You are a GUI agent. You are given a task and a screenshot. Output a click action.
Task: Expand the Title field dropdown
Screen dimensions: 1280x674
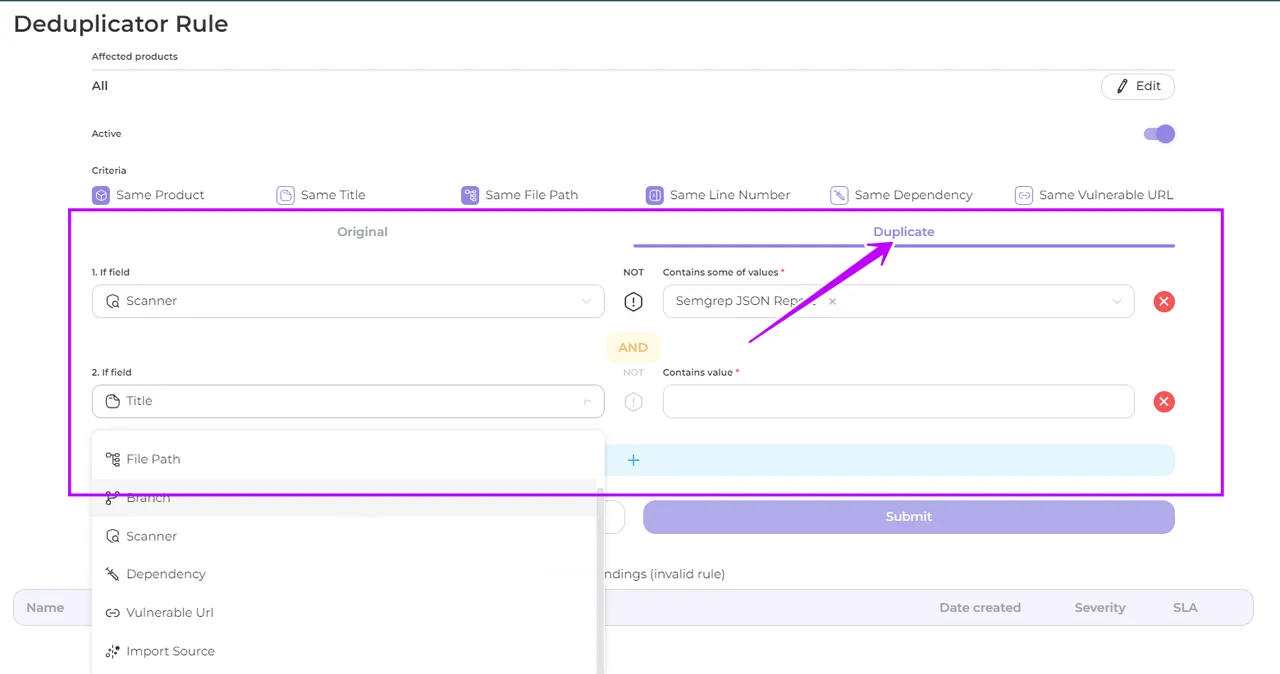pos(348,401)
